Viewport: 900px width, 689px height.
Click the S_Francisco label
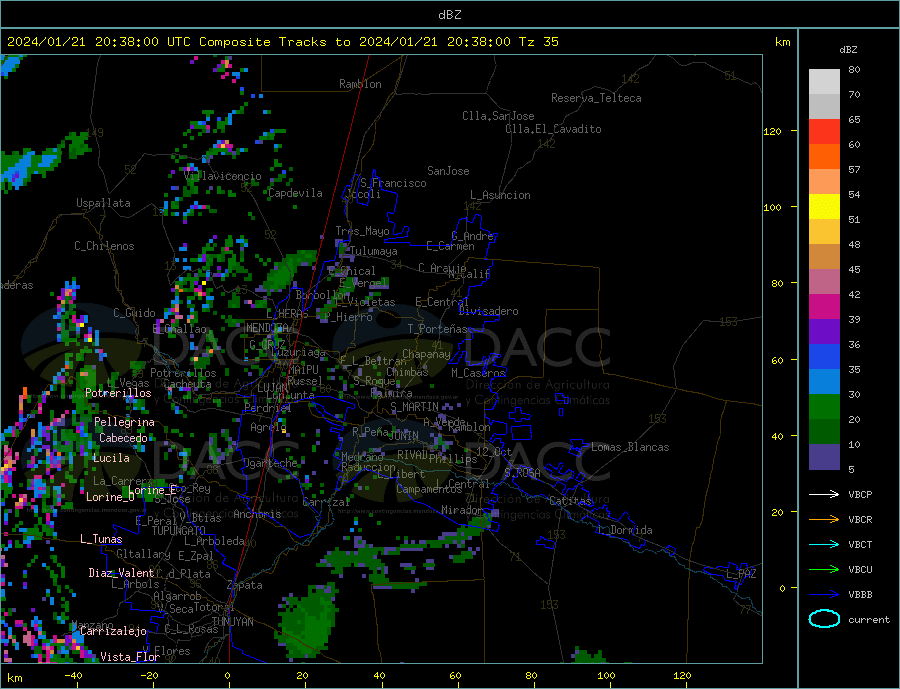[x=393, y=183]
